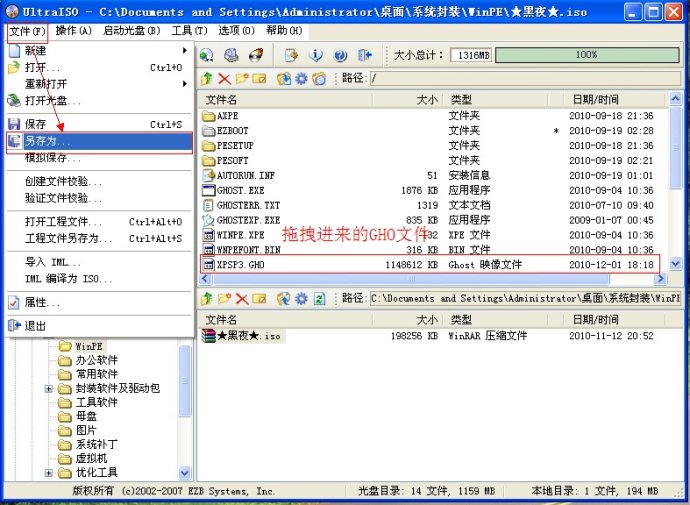690x505 pixels.
Task: Choose 打开... from the File menu
Action: tap(100, 67)
